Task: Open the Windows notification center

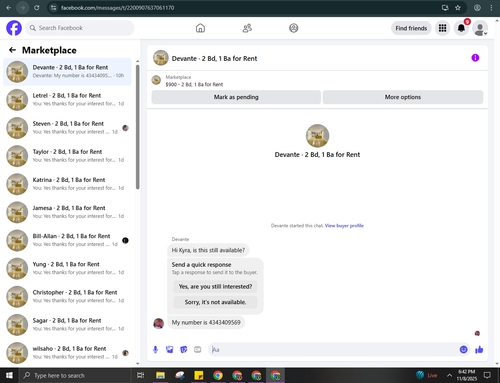Action: point(487,376)
